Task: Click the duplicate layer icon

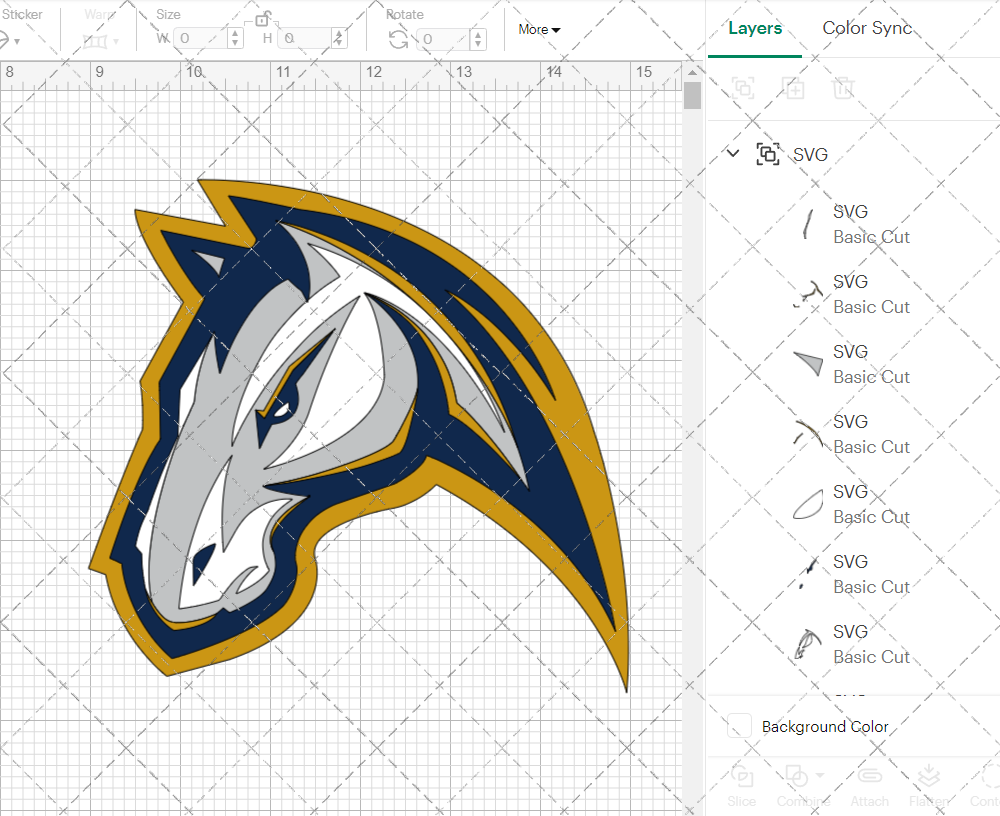Action: click(793, 88)
